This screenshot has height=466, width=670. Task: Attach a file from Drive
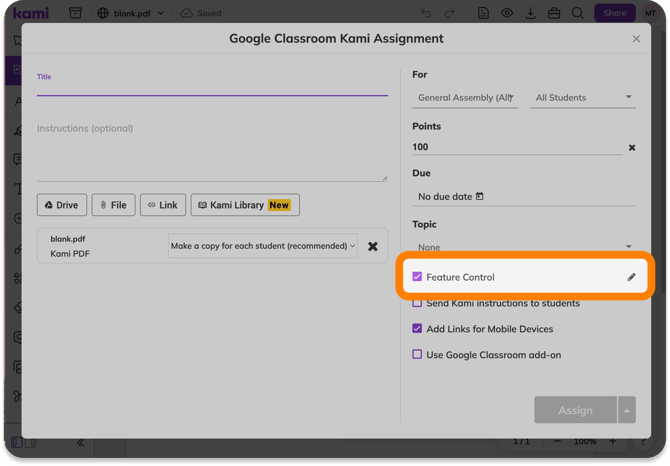[x=62, y=205]
